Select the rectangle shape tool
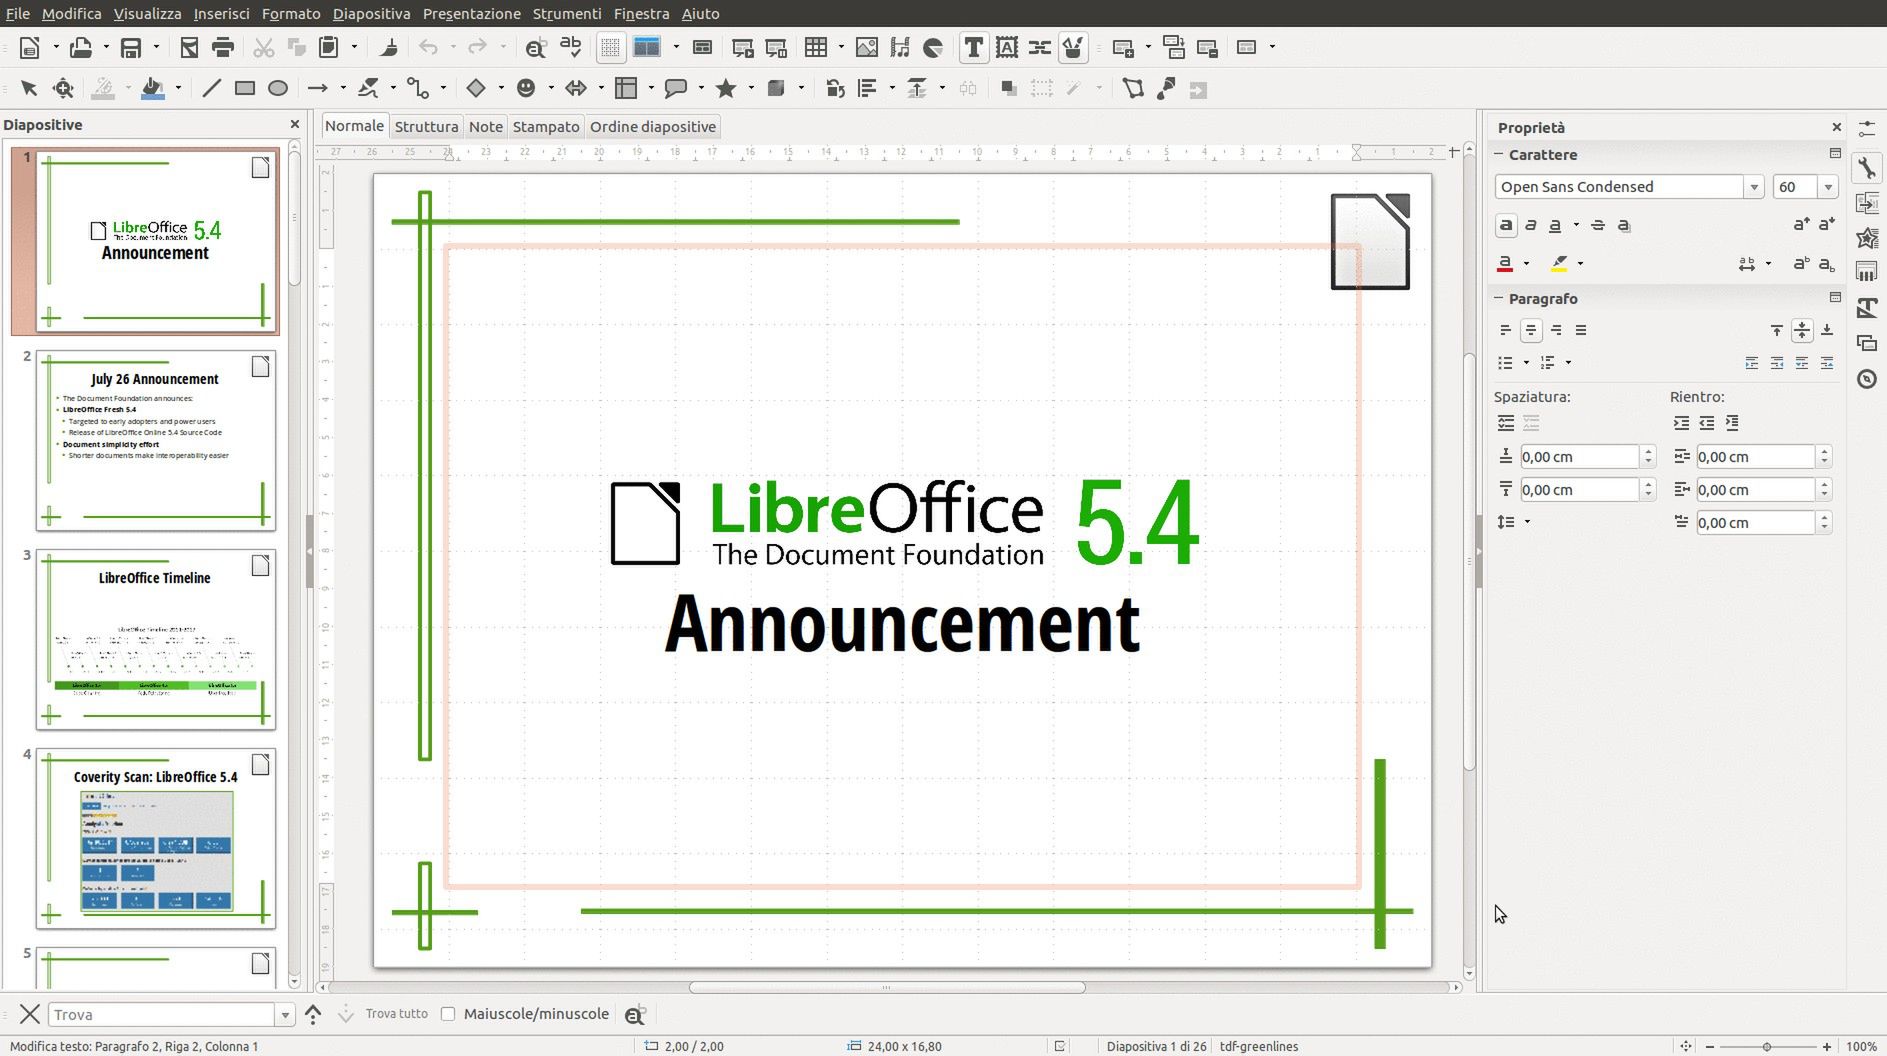Image resolution: width=1887 pixels, height=1056 pixels. (245, 89)
